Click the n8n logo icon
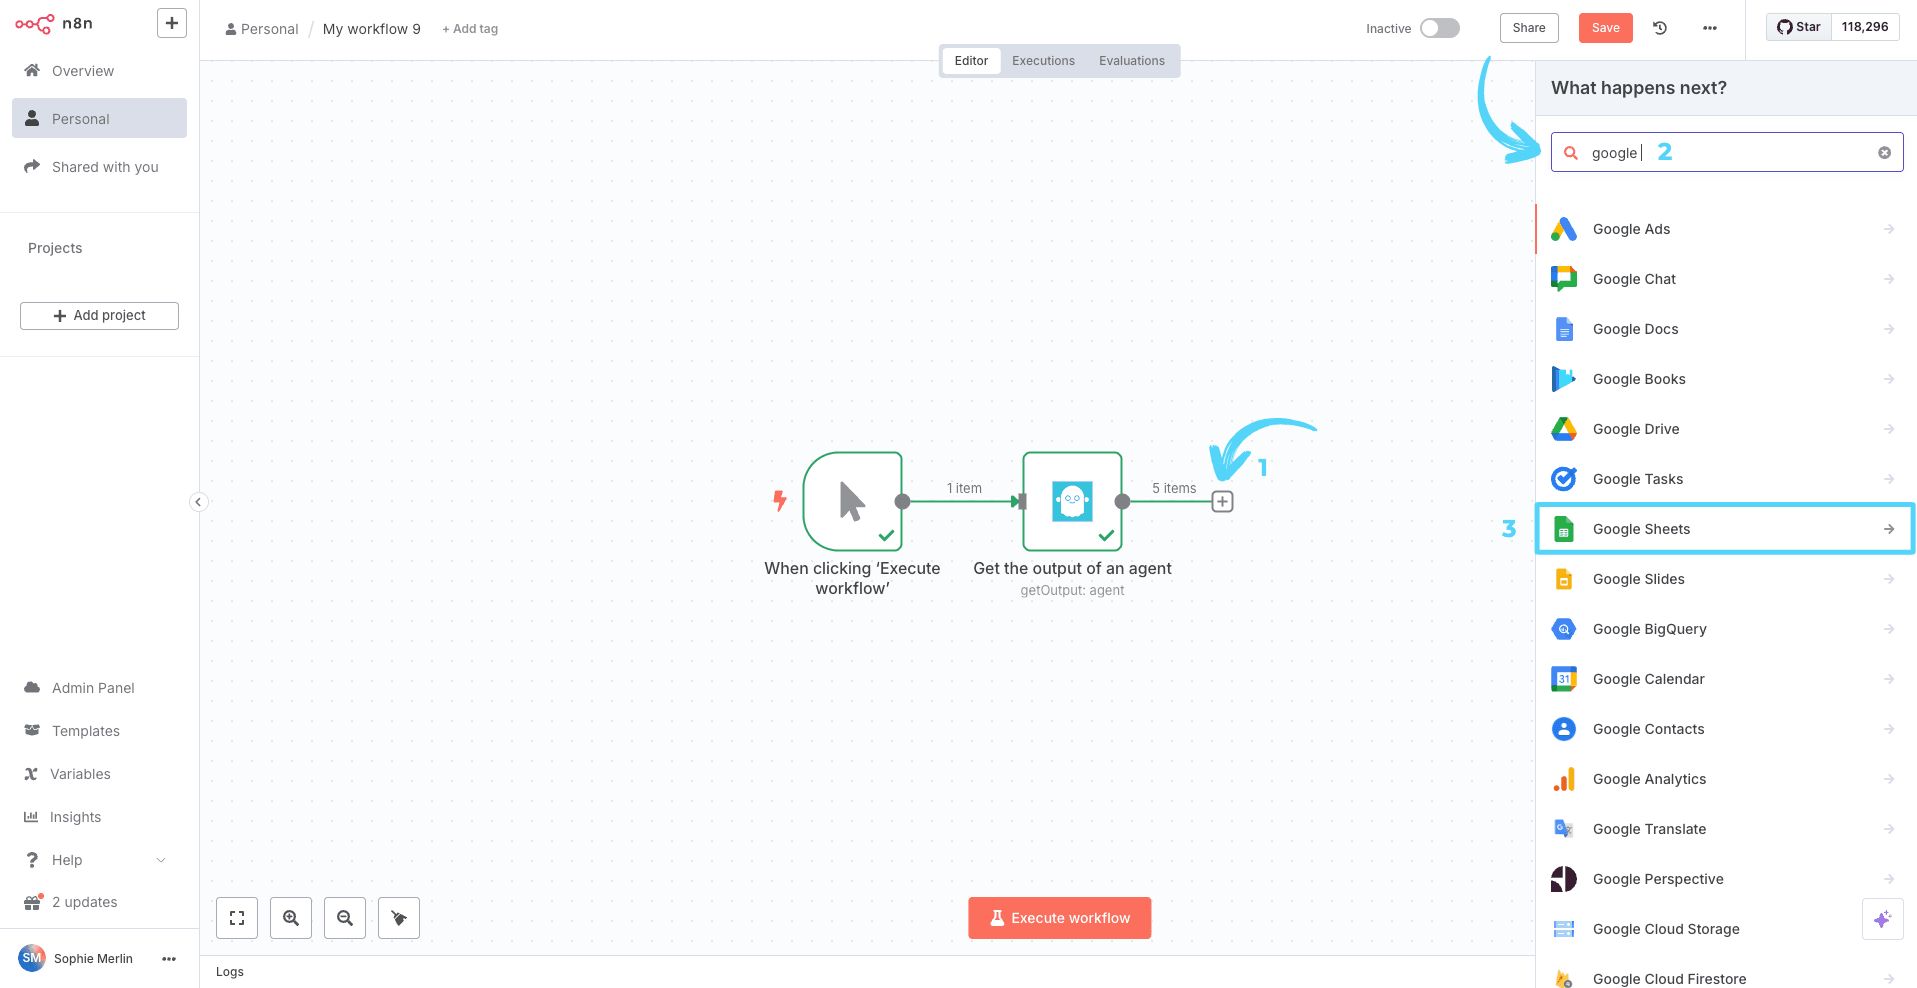This screenshot has height=988, width=1917. point(34,23)
